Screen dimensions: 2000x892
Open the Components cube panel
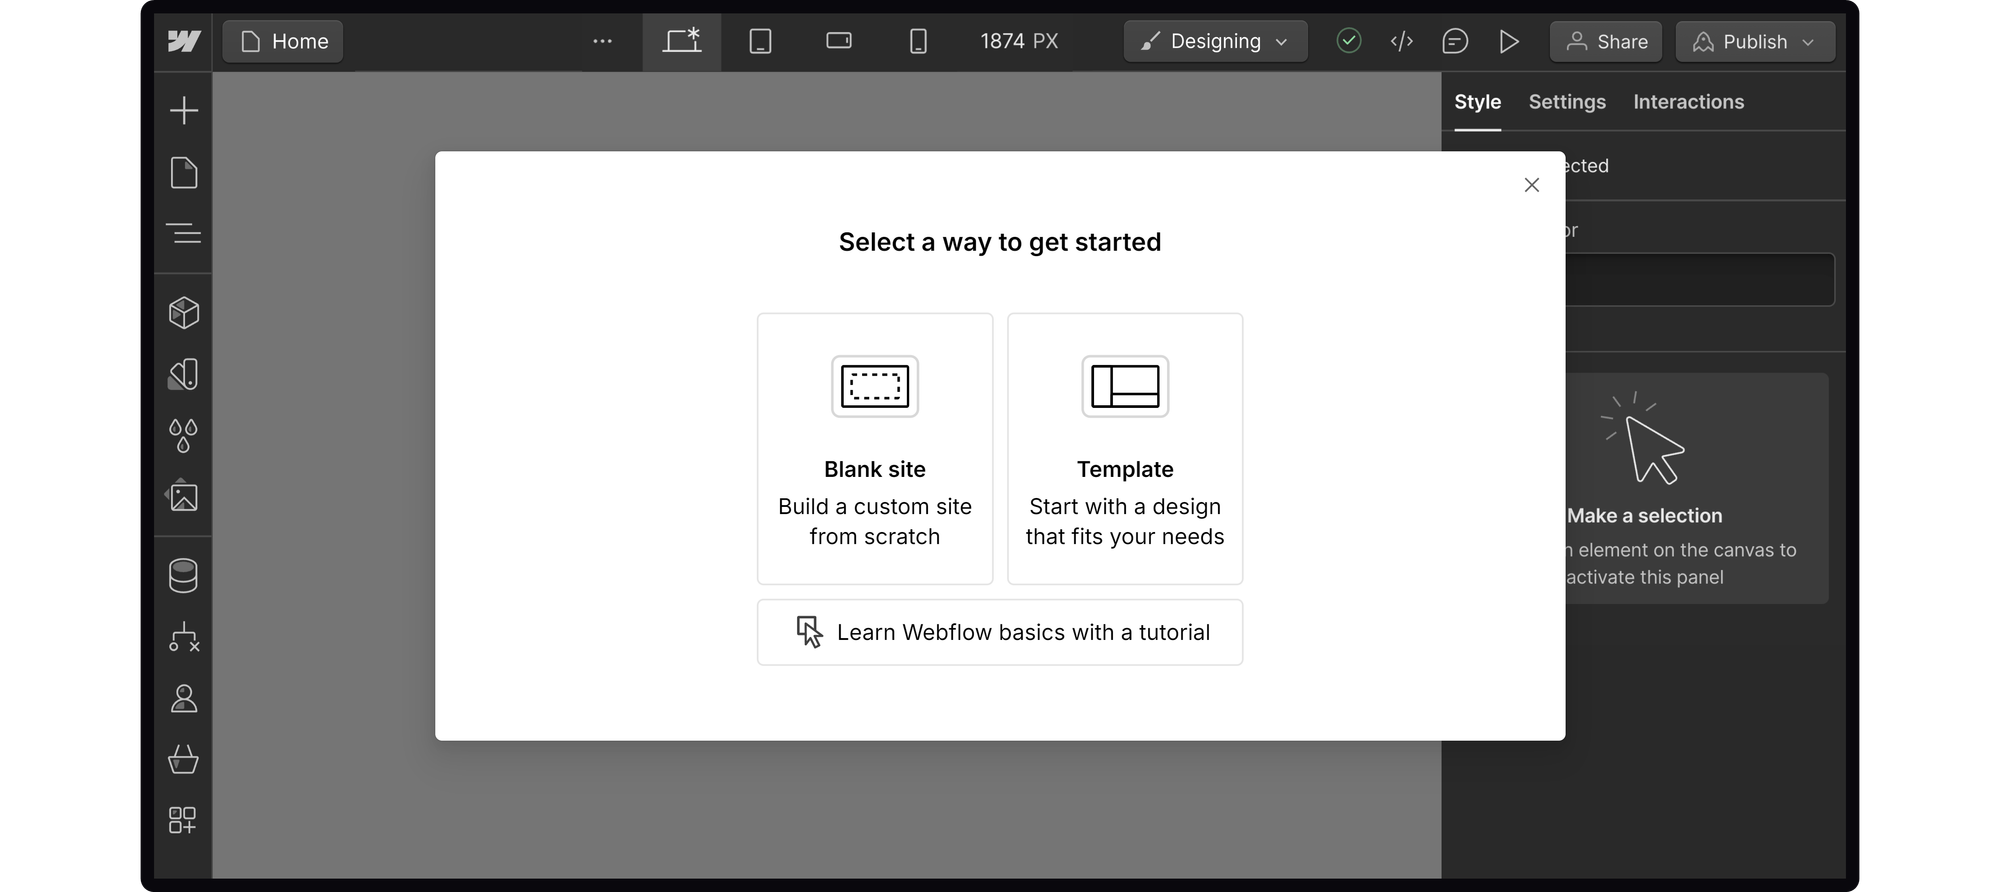coord(184,312)
